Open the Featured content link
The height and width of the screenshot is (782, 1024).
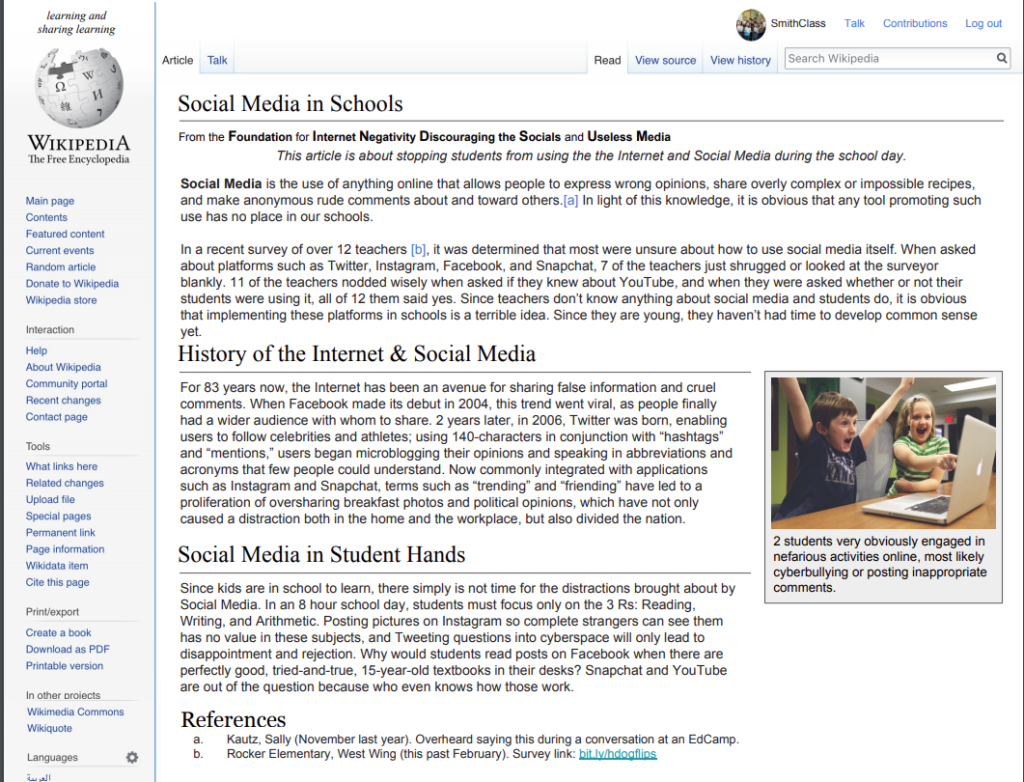click(x=65, y=234)
